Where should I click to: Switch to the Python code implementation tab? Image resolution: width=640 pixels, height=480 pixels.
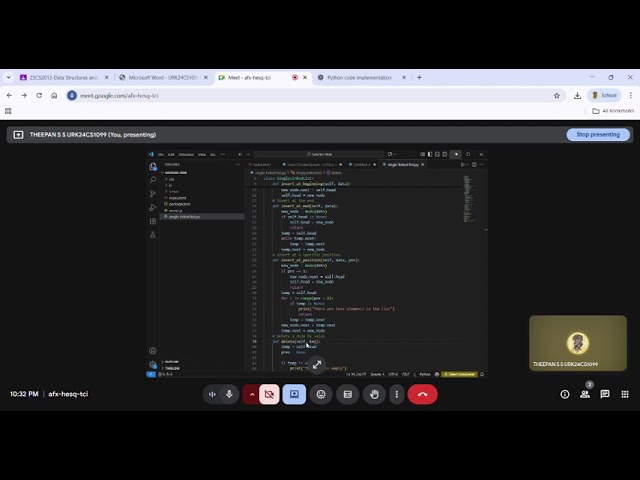[x=359, y=78]
